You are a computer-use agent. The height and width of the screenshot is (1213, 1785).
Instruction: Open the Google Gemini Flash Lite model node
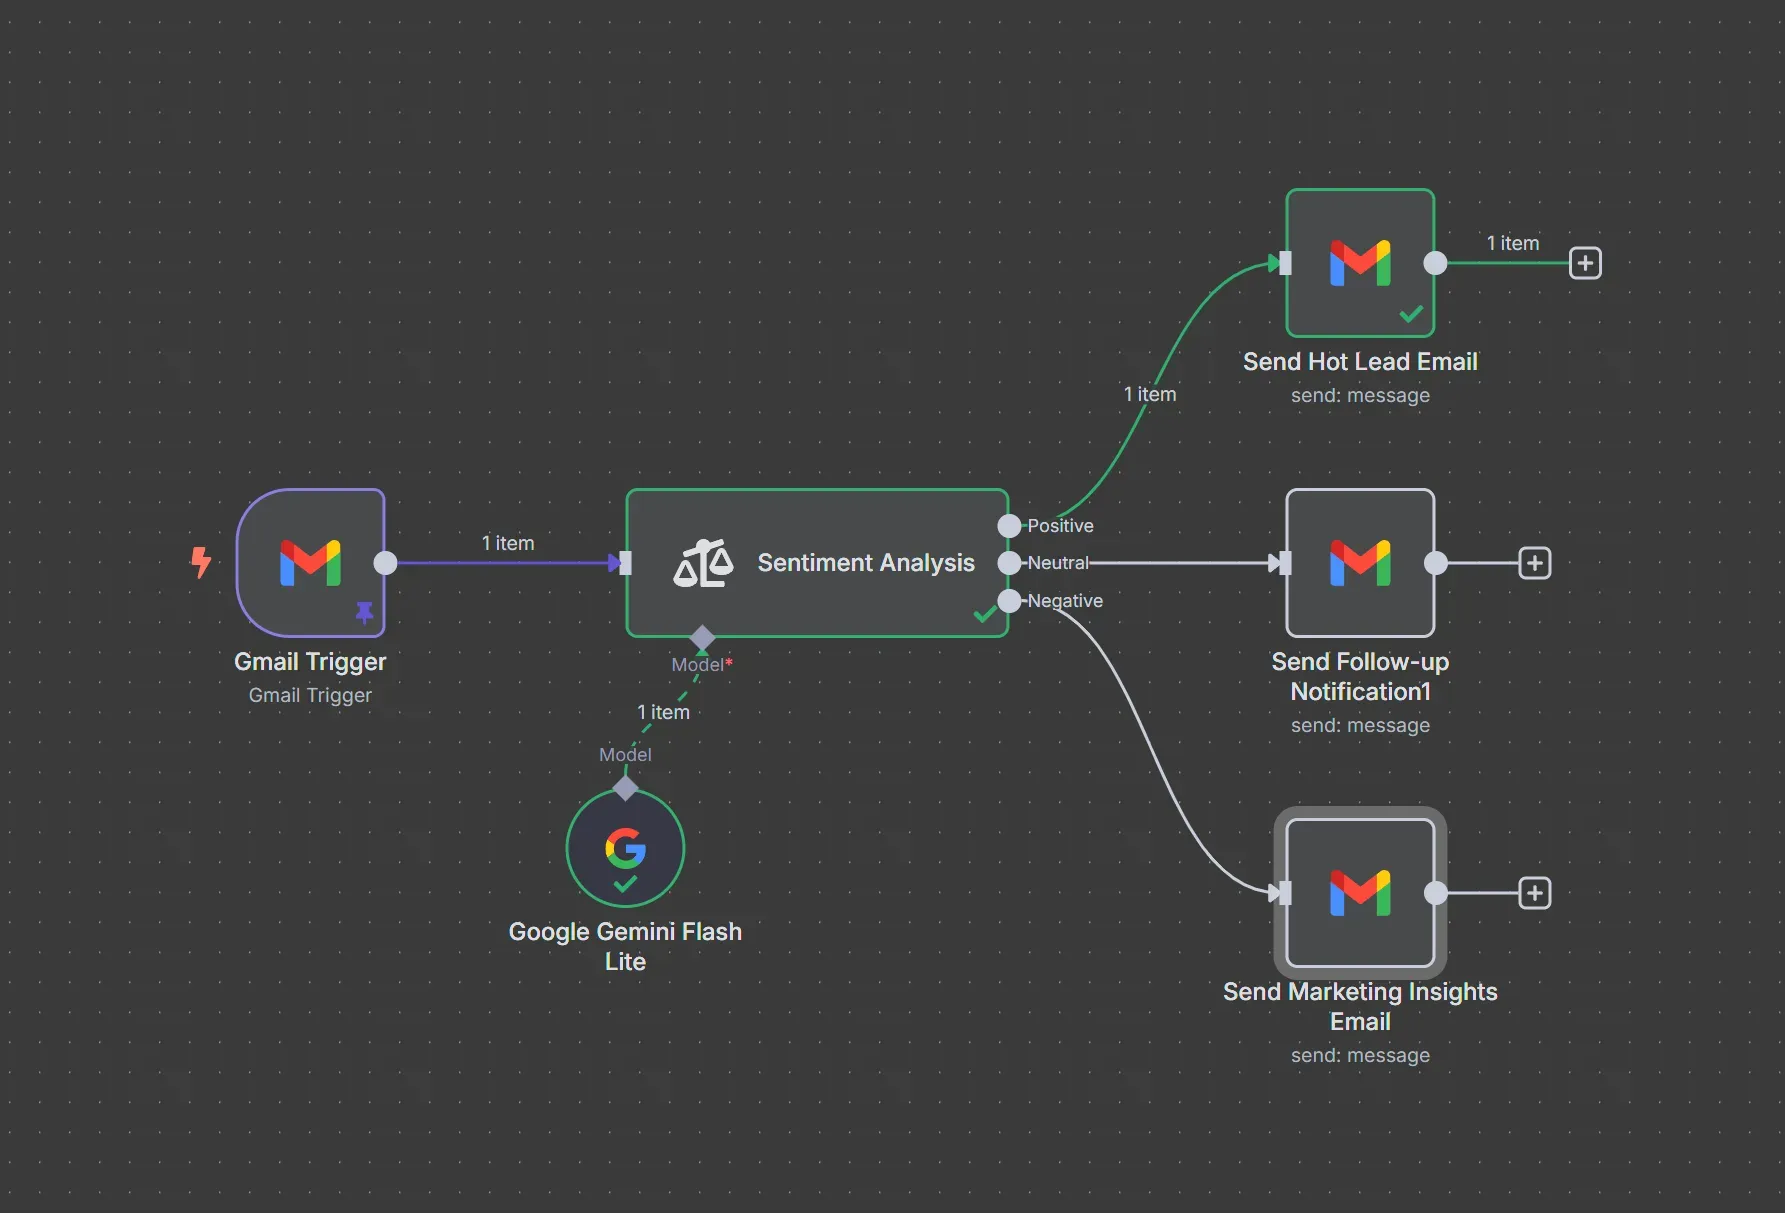tap(624, 848)
